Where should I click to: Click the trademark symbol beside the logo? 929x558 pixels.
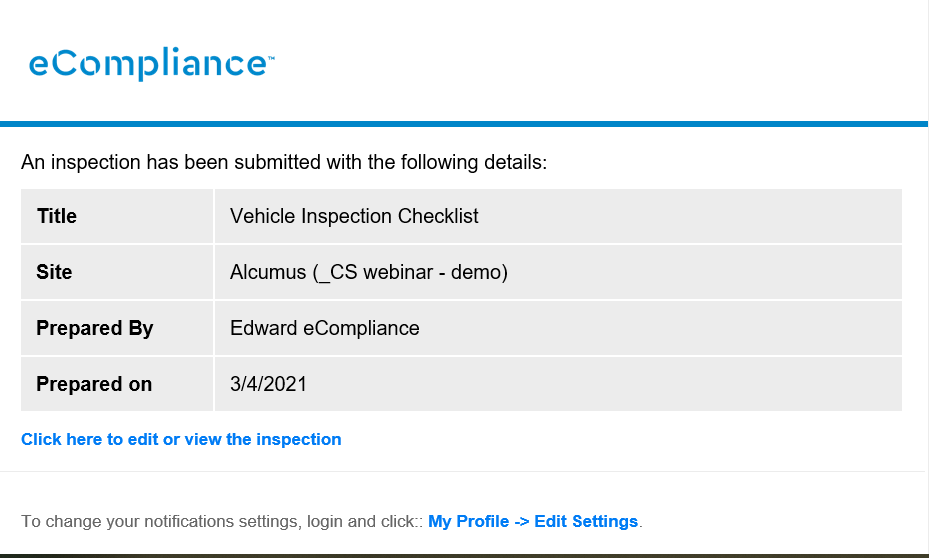[x=271, y=58]
